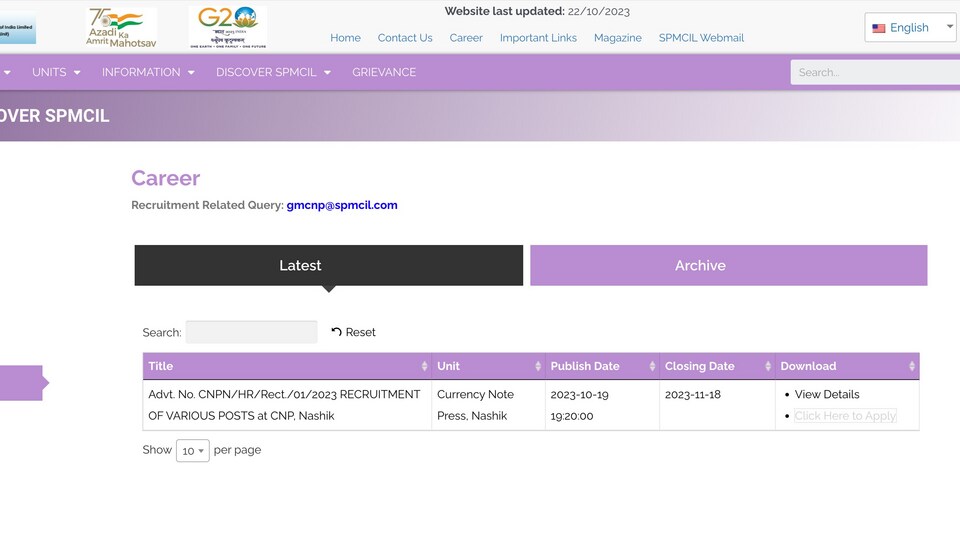Click View Details for CNP Nashik advert
Image resolution: width=960 pixels, height=540 pixels.
point(827,394)
